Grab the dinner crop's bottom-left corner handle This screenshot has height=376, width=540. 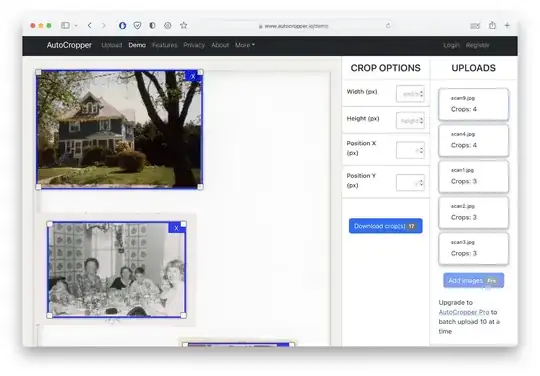coord(50,315)
